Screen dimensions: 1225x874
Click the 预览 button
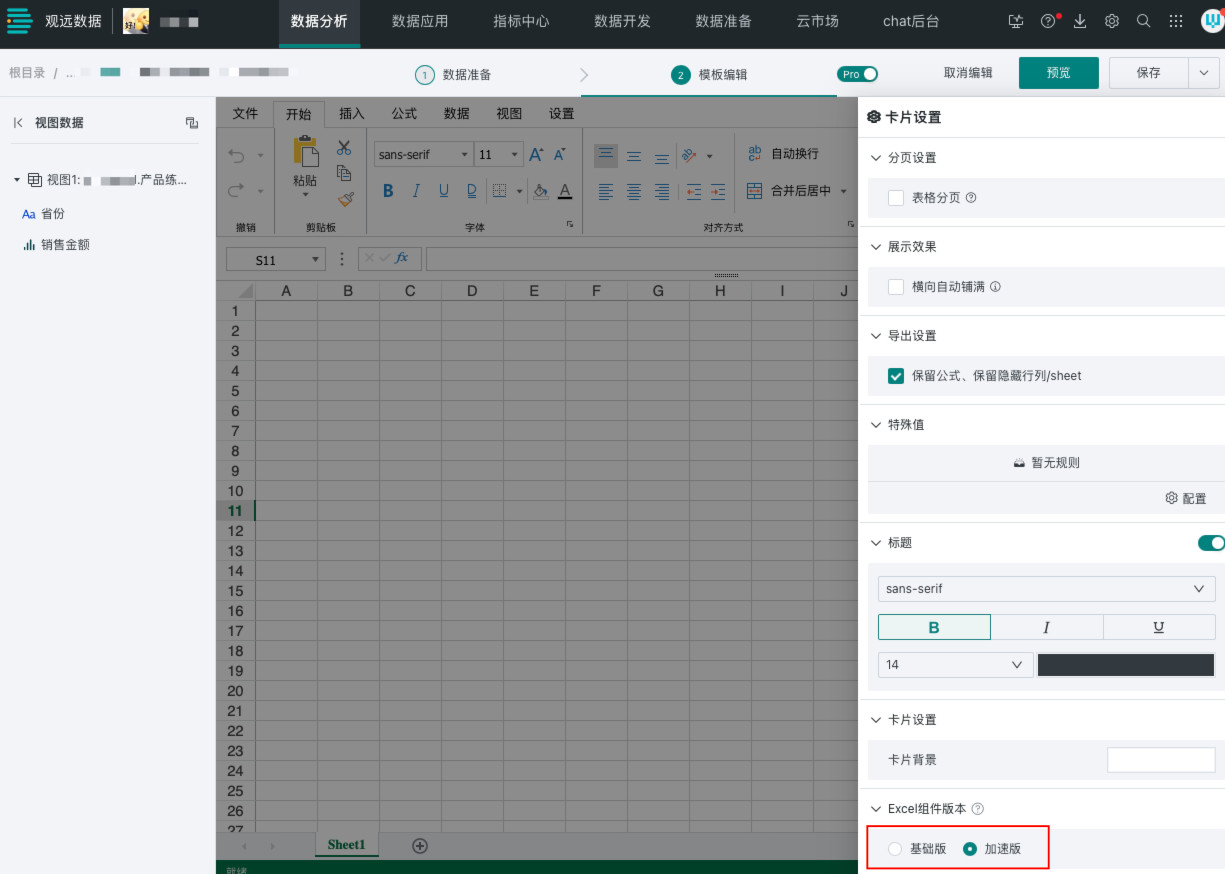tap(1058, 73)
